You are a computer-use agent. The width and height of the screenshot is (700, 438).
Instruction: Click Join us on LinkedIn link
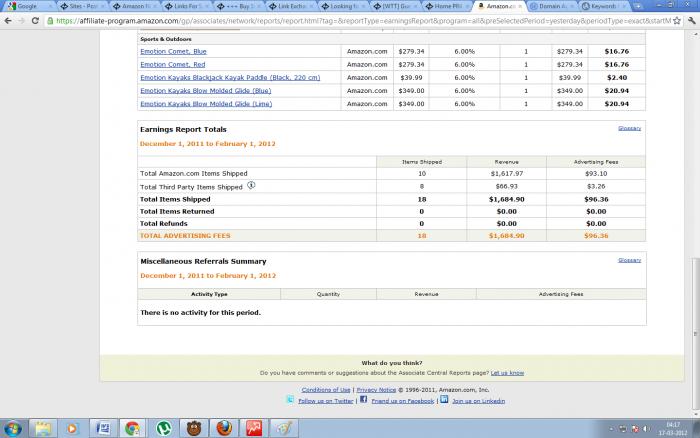pyautogui.click(x=479, y=401)
